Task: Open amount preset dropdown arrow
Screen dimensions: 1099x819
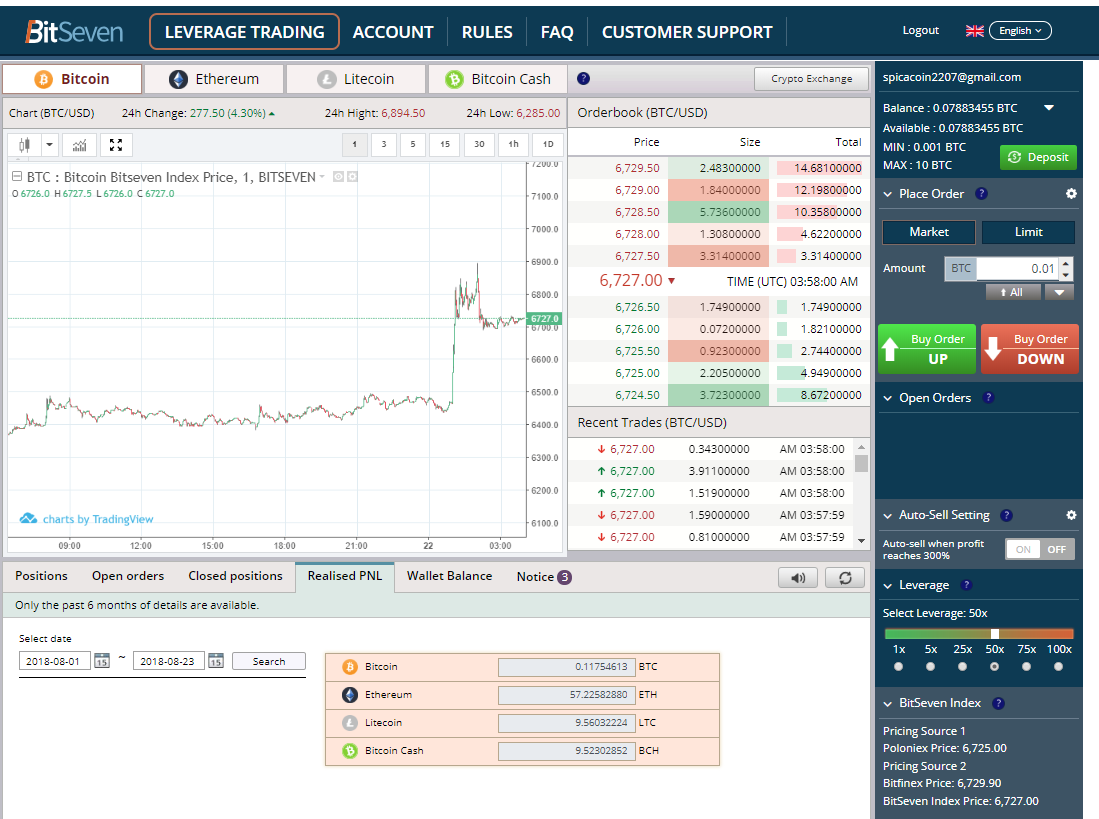Action: pos(1059,292)
